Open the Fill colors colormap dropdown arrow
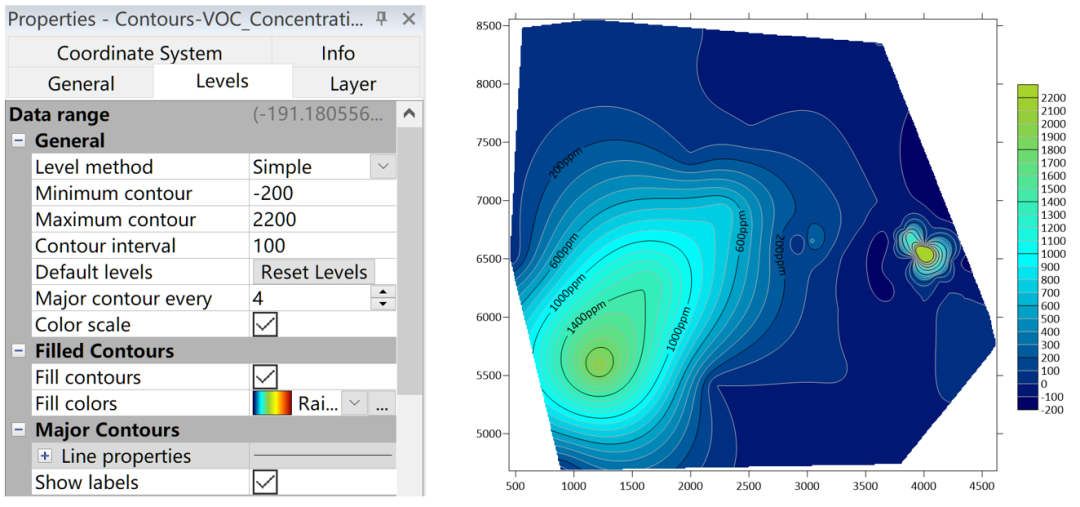The height and width of the screenshot is (507, 1080). click(x=354, y=404)
